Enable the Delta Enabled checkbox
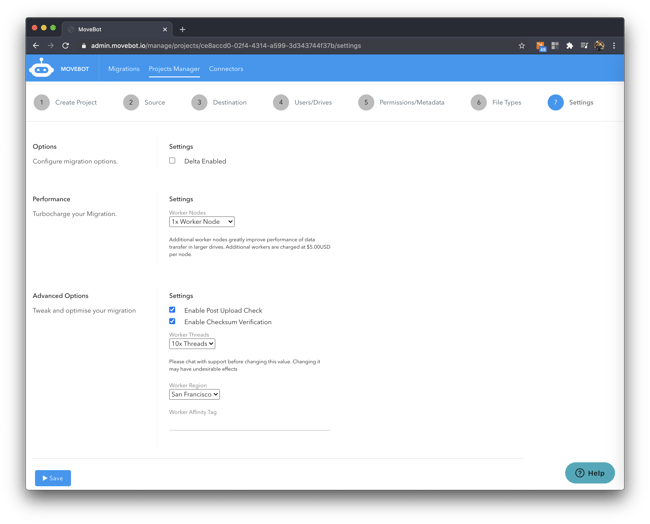 pyautogui.click(x=172, y=161)
